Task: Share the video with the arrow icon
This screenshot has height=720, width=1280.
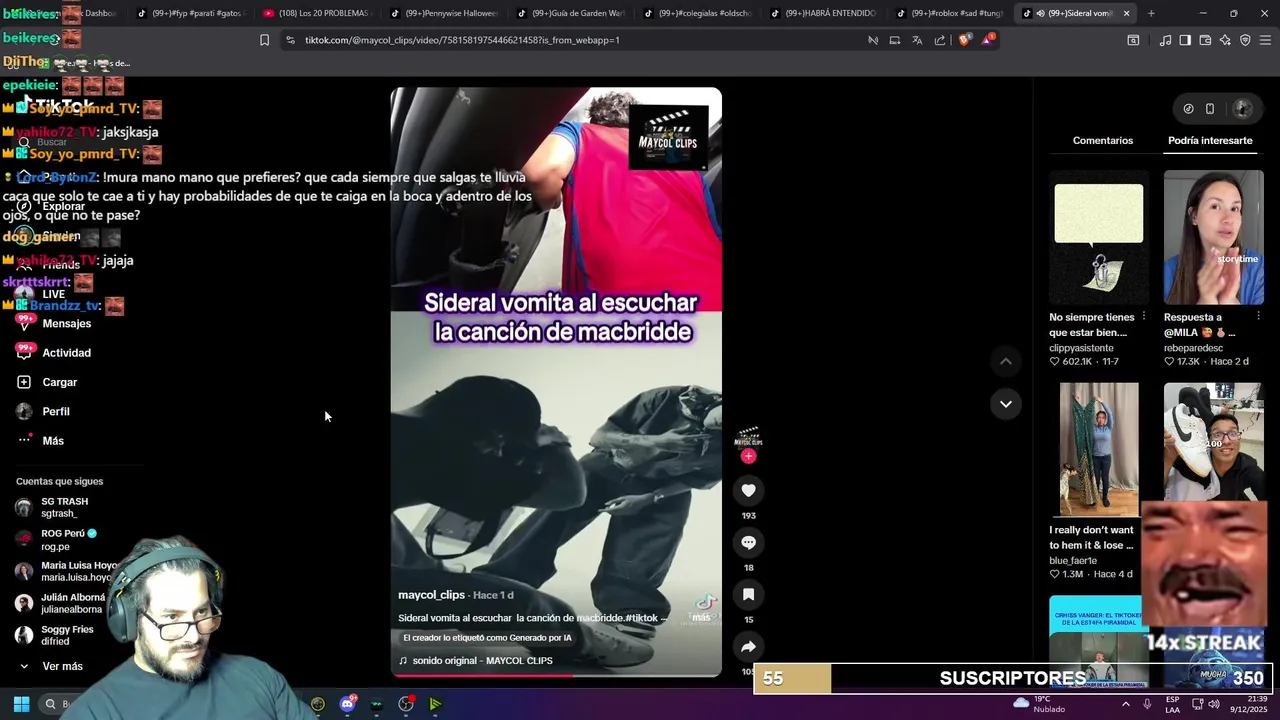Action: pyautogui.click(x=748, y=646)
